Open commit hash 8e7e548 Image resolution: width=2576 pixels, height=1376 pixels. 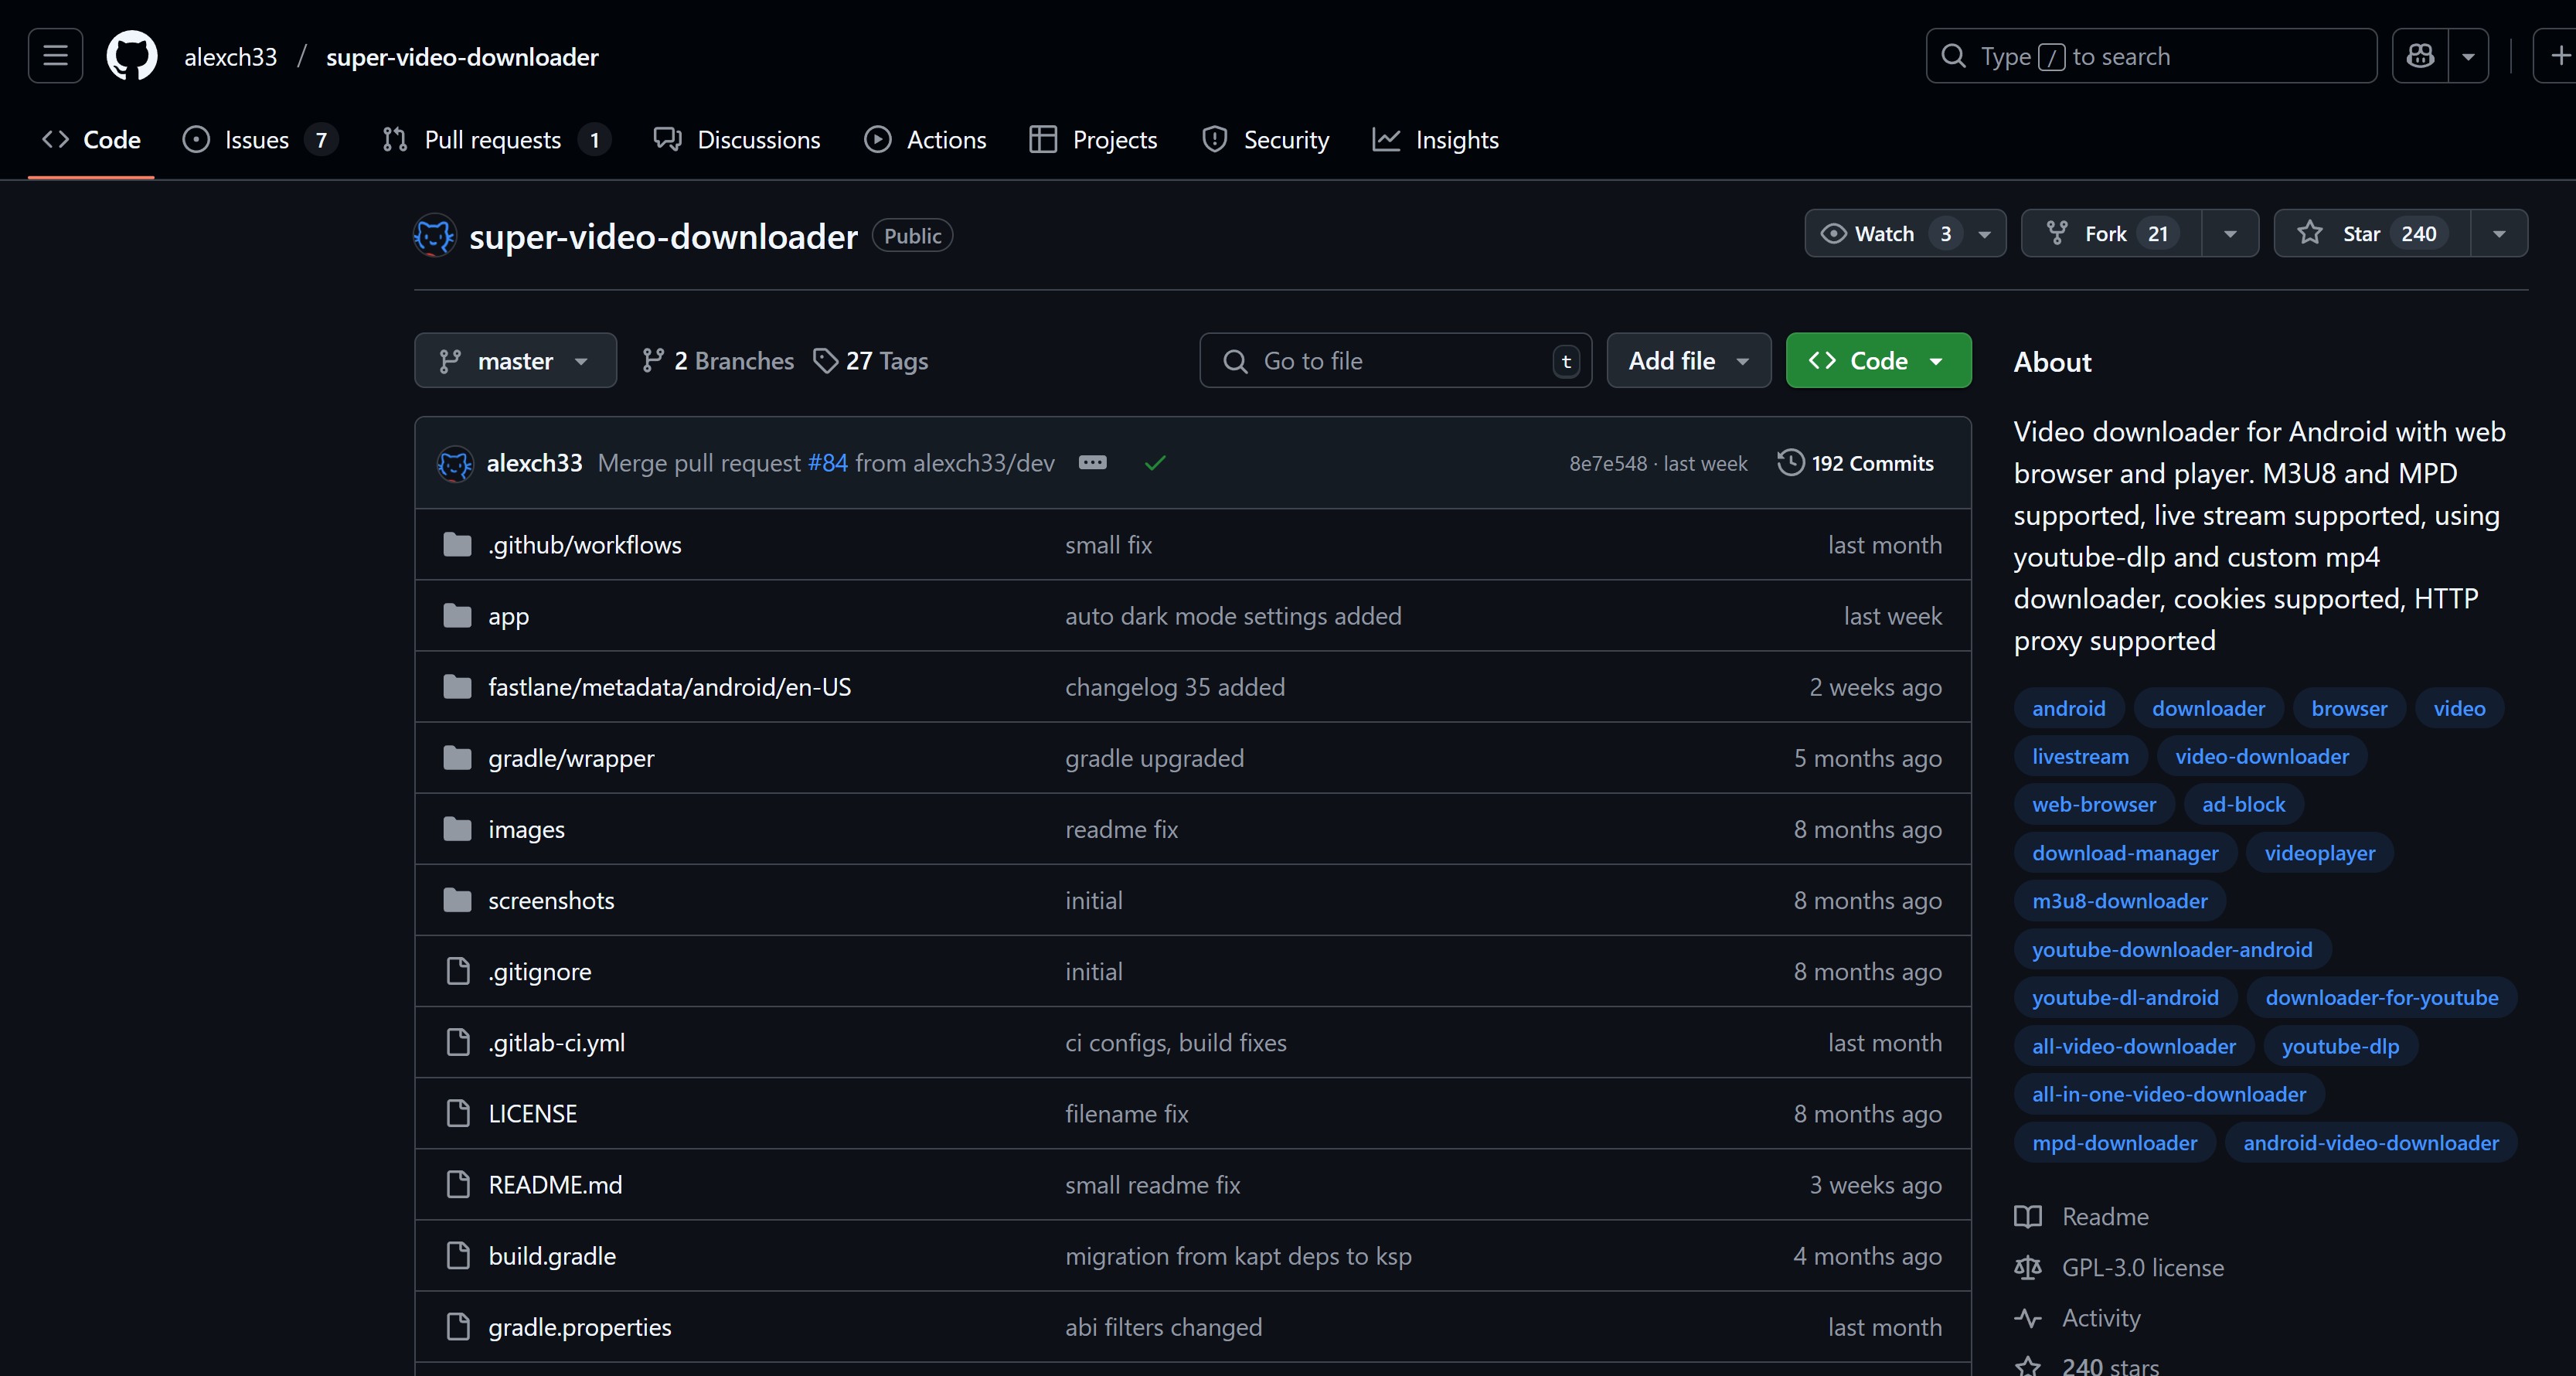coord(1607,463)
